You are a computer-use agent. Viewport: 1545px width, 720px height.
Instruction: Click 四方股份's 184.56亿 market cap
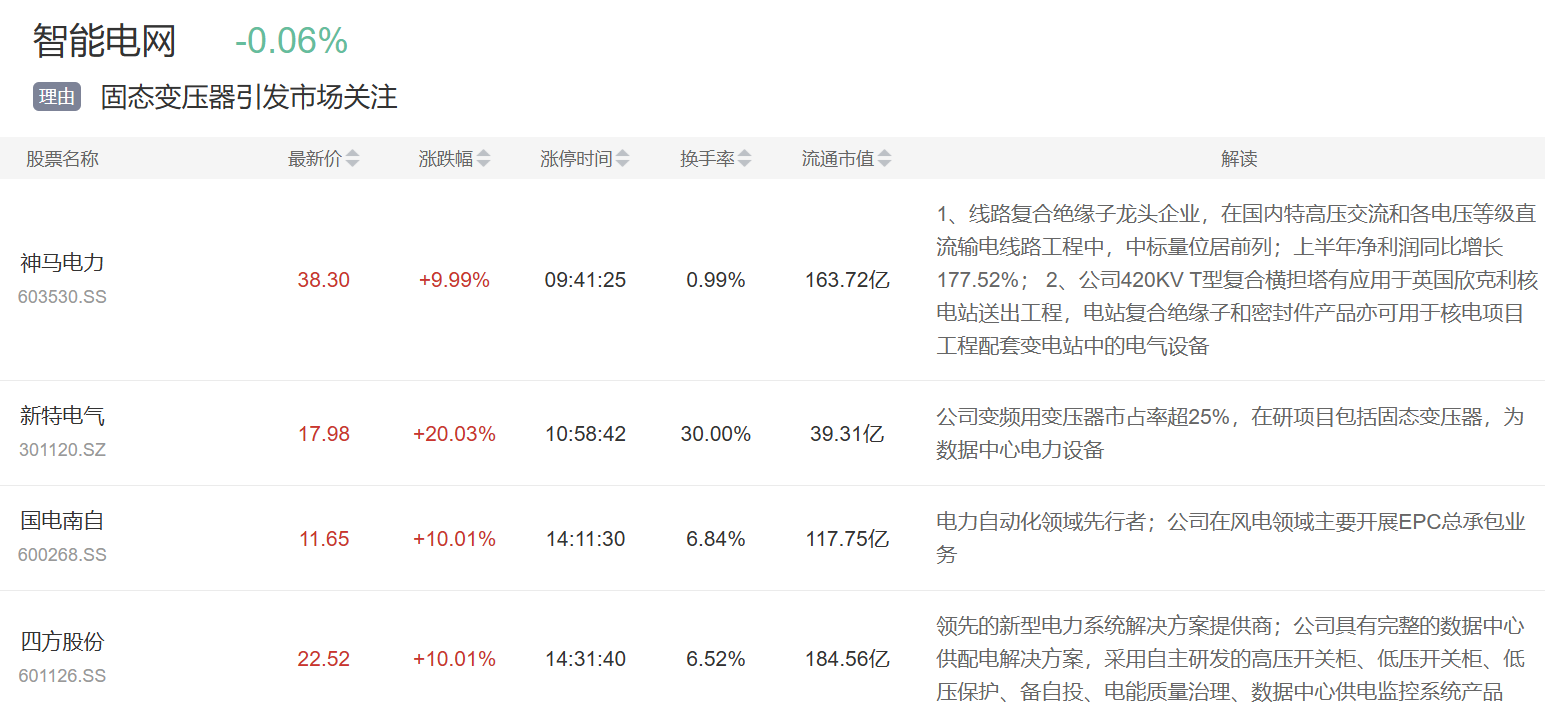click(847, 659)
